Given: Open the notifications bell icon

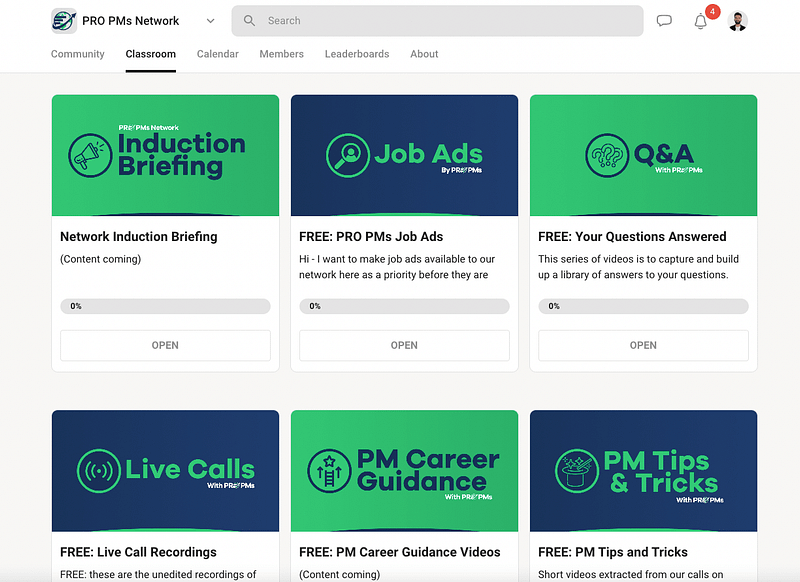Looking at the screenshot, I should click(700, 21).
